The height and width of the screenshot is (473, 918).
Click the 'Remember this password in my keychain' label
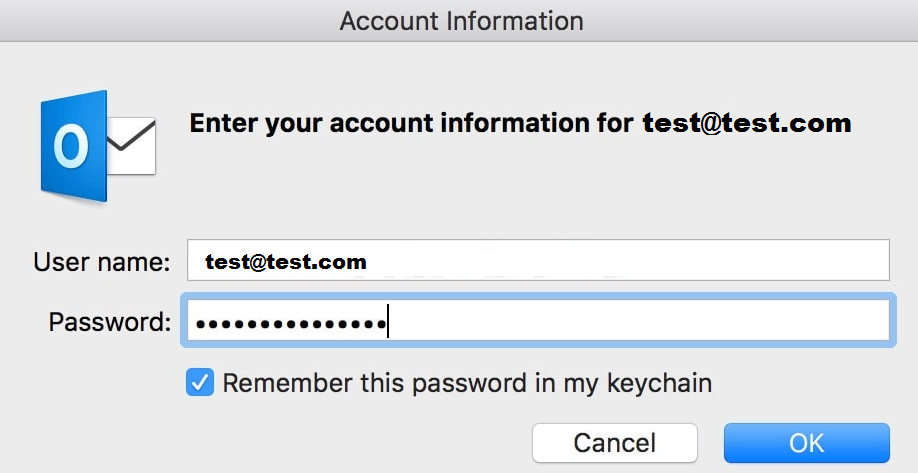click(x=467, y=383)
